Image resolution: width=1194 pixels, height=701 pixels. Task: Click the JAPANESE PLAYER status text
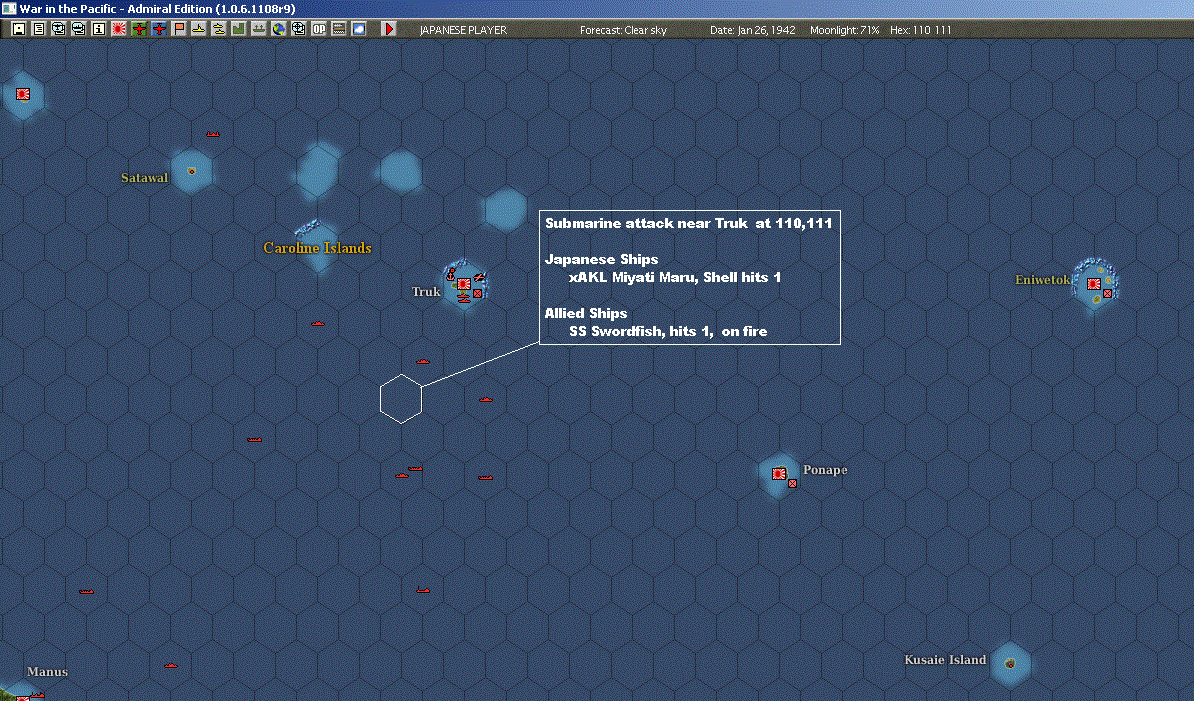463,30
